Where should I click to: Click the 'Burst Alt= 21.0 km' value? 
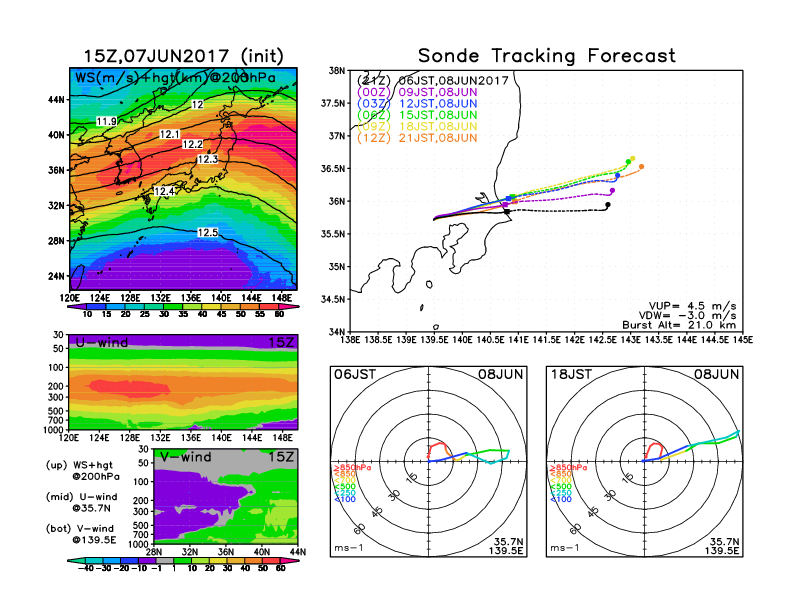[679, 325]
